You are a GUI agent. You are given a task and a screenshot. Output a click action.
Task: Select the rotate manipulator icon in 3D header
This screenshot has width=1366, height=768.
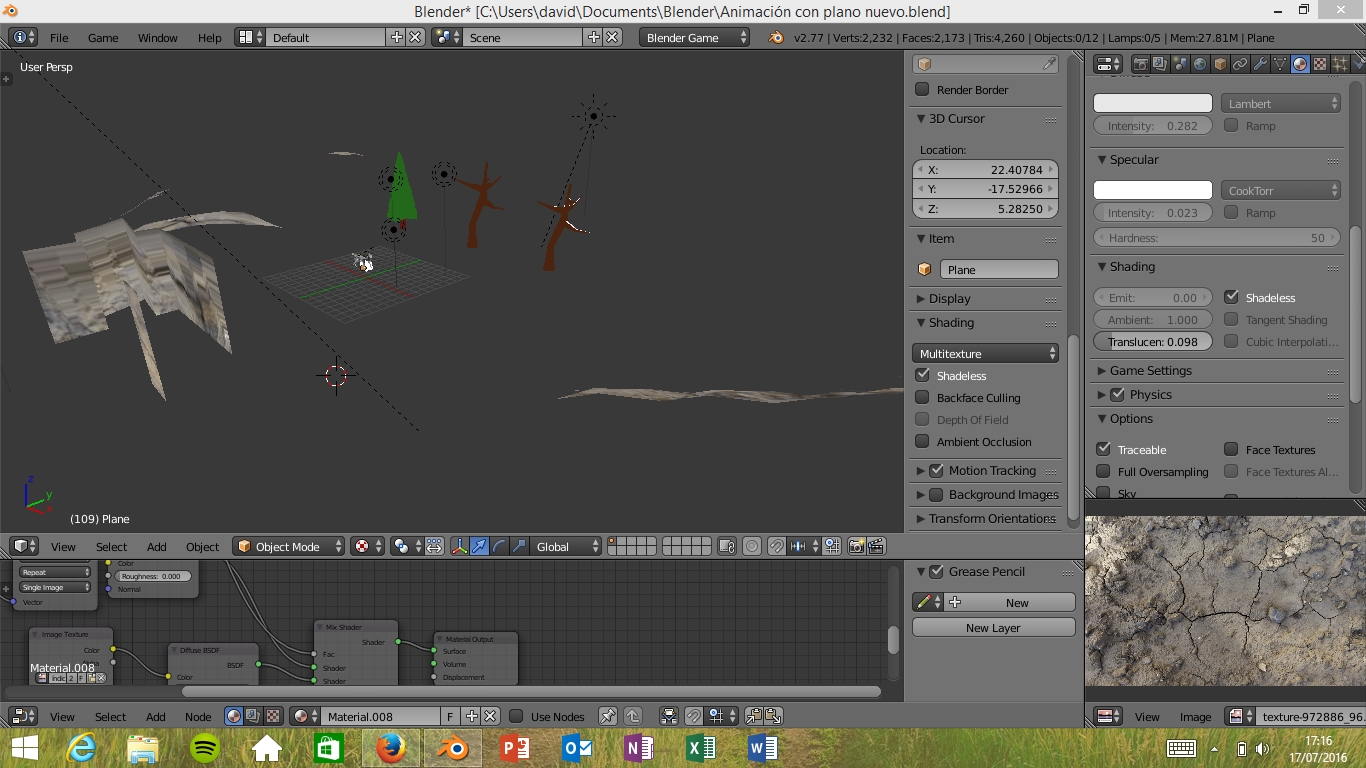point(499,547)
